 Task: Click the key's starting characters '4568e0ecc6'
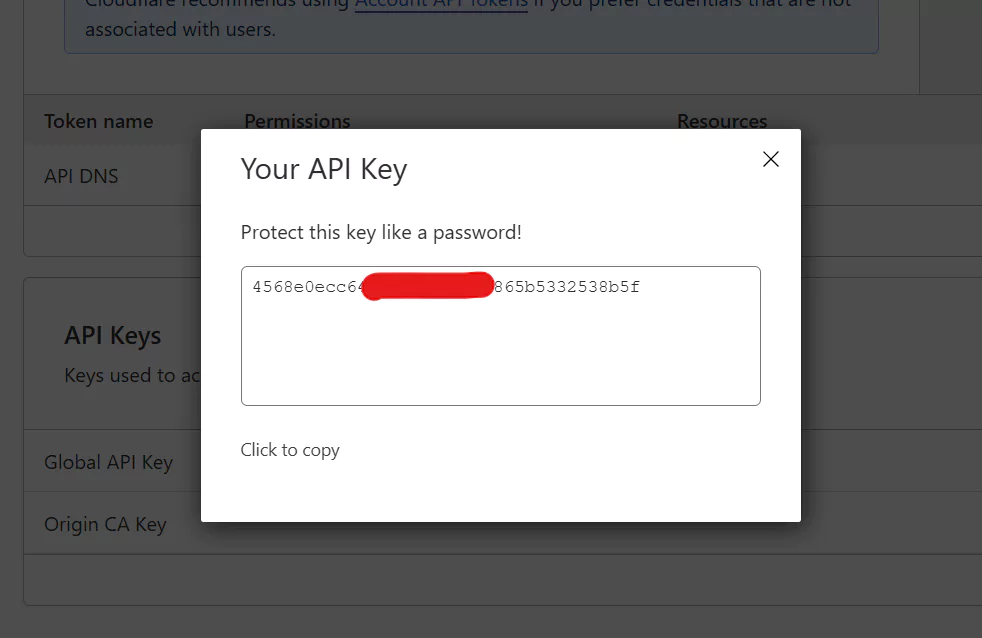click(305, 288)
